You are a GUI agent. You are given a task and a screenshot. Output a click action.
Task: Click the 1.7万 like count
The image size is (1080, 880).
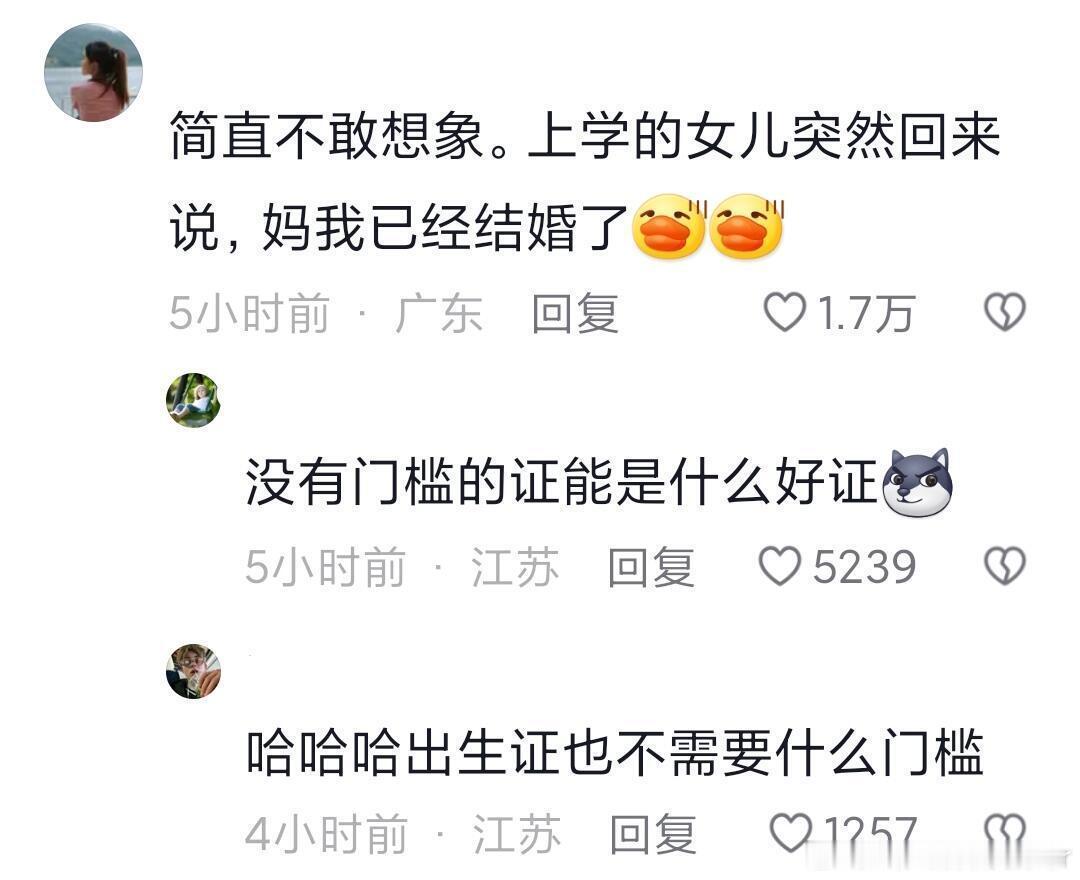866,313
